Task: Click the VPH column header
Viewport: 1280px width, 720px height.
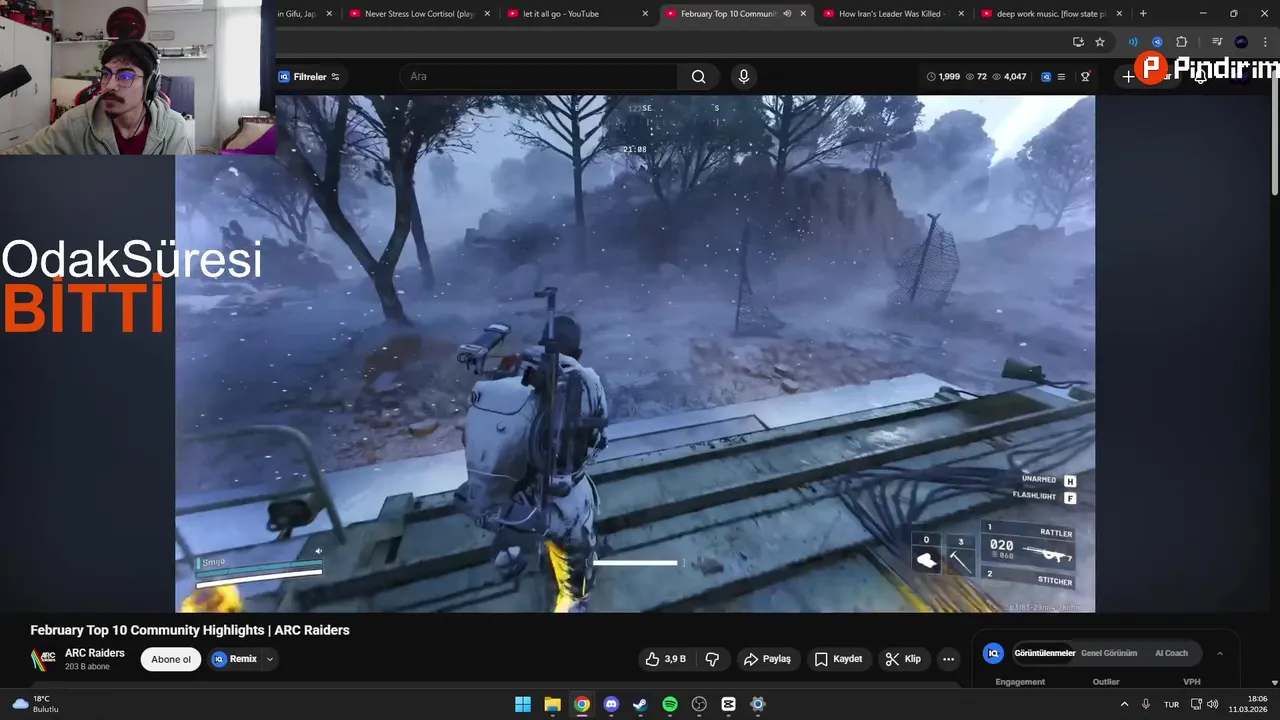Action: point(1192,682)
